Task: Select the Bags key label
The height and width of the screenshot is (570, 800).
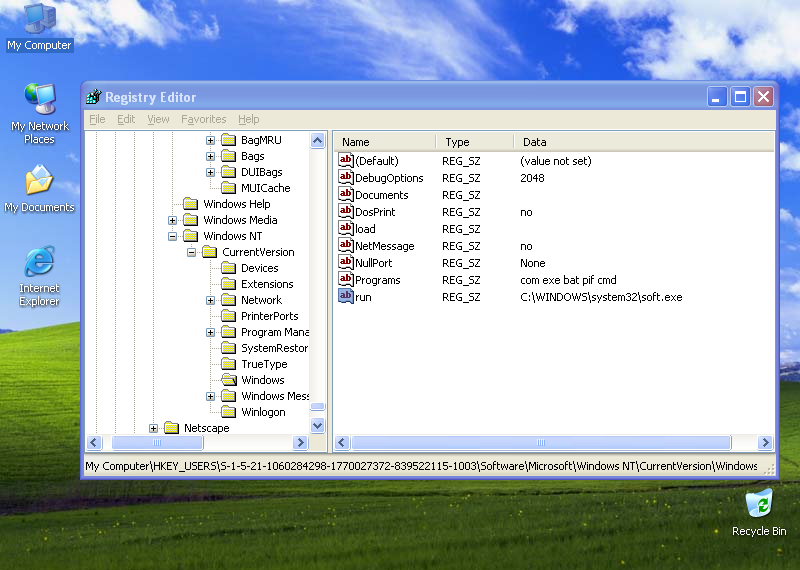Action: pos(253,156)
